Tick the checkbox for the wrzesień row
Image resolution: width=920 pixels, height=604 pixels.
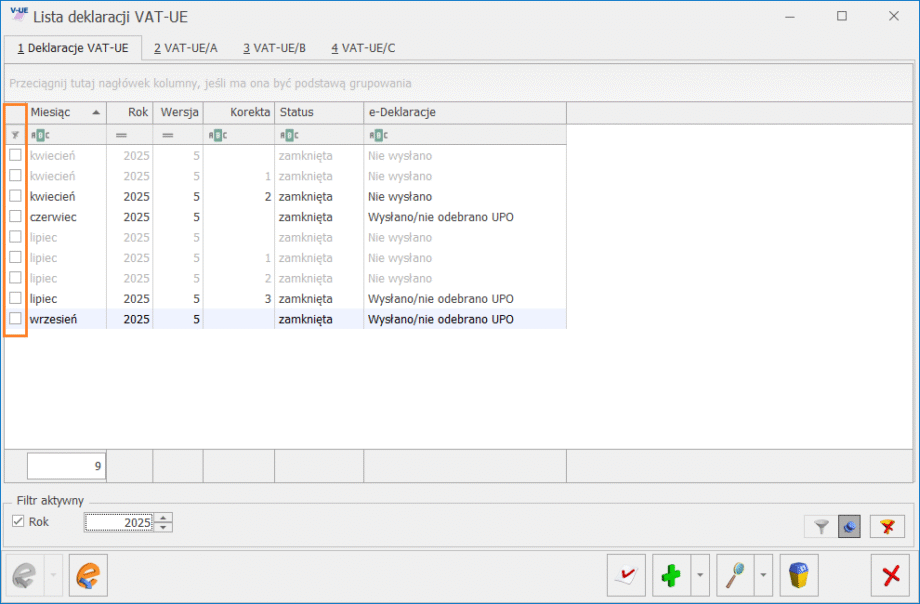pos(15,318)
